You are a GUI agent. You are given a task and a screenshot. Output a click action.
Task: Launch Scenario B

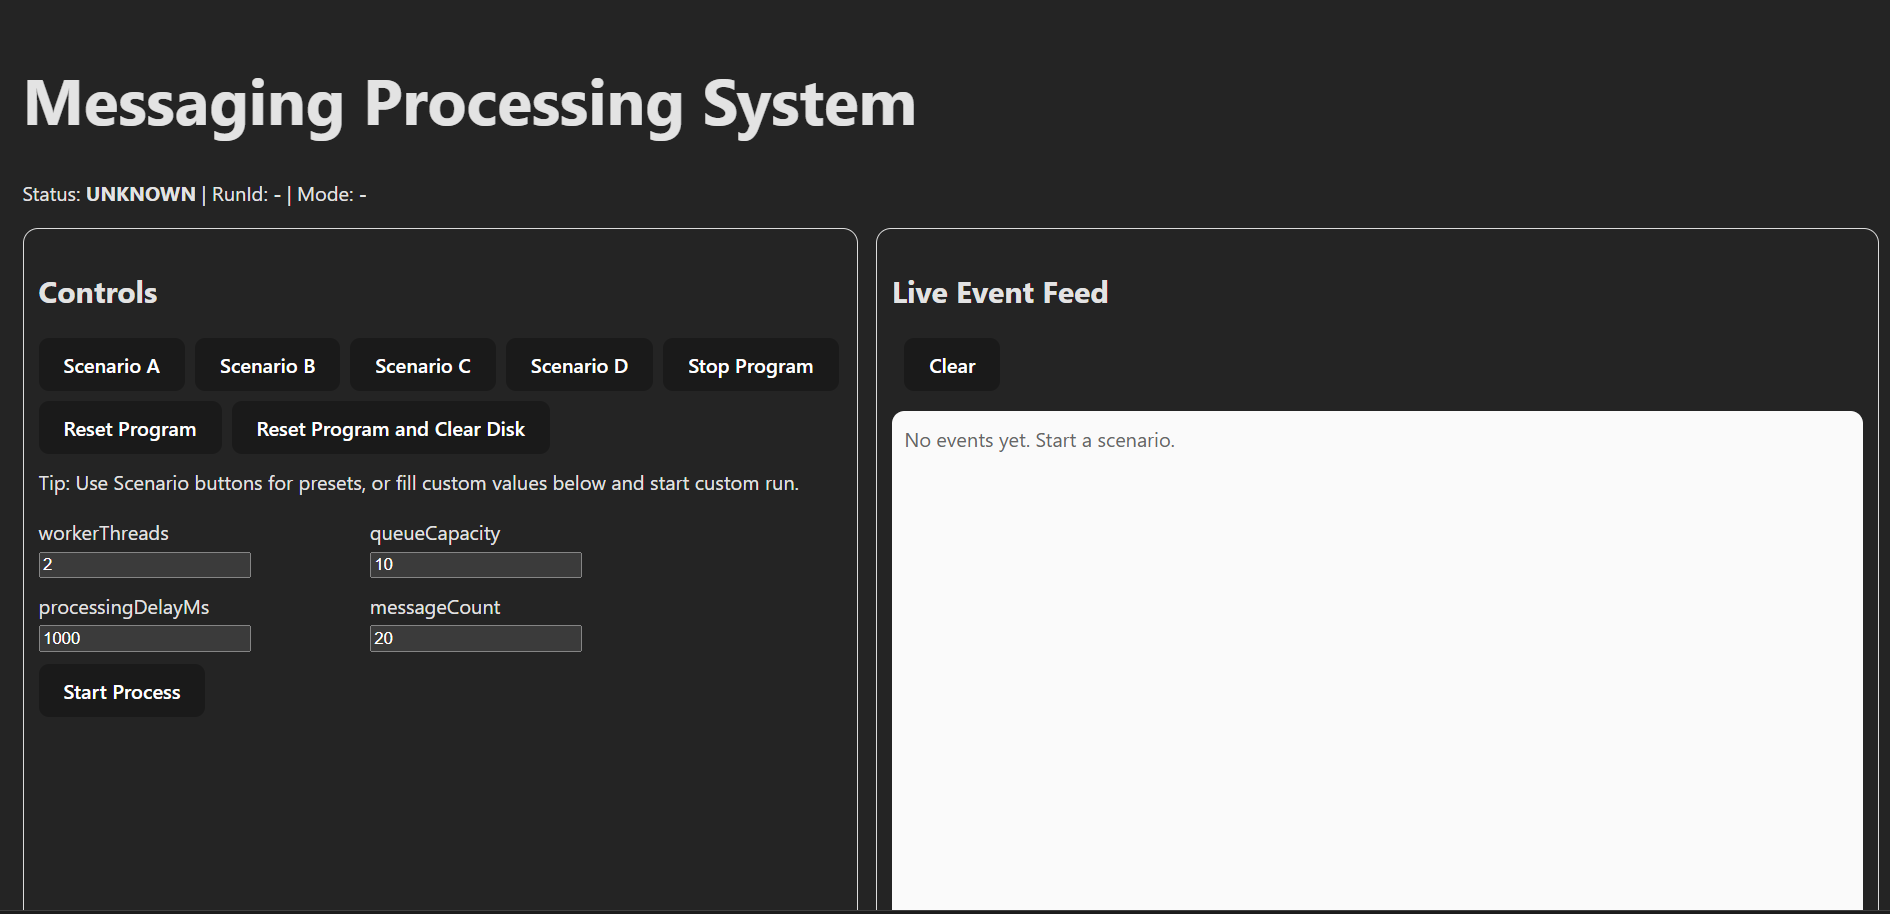point(267,365)
